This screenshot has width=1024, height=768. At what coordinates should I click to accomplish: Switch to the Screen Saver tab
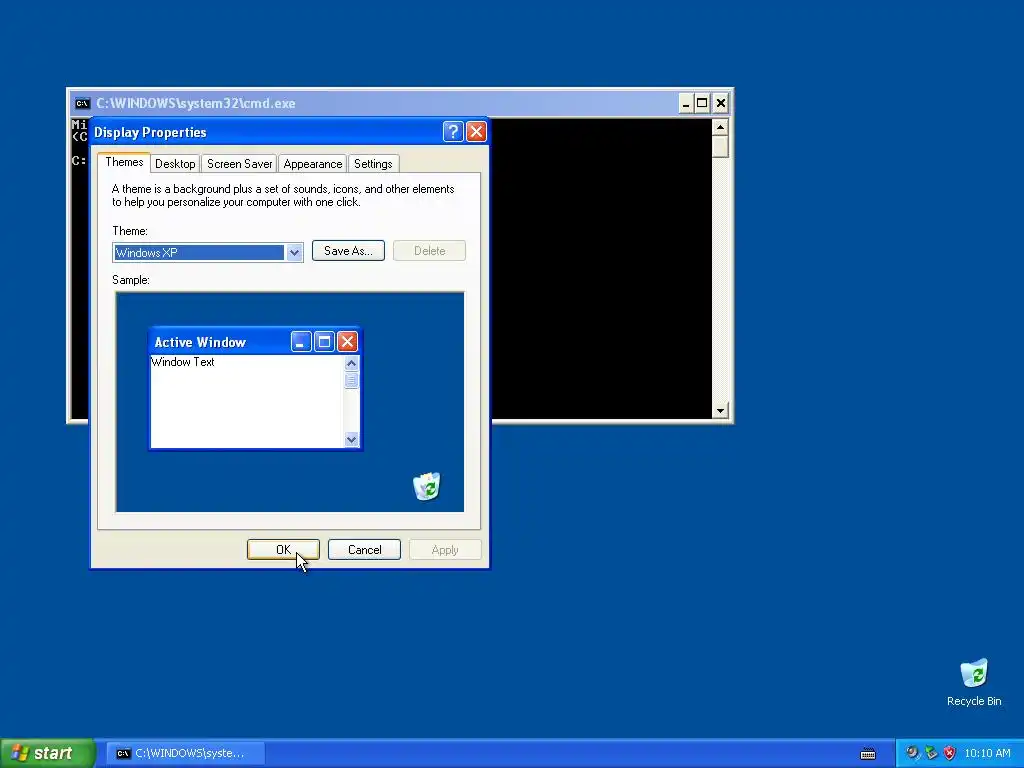(x=240, y=164)
